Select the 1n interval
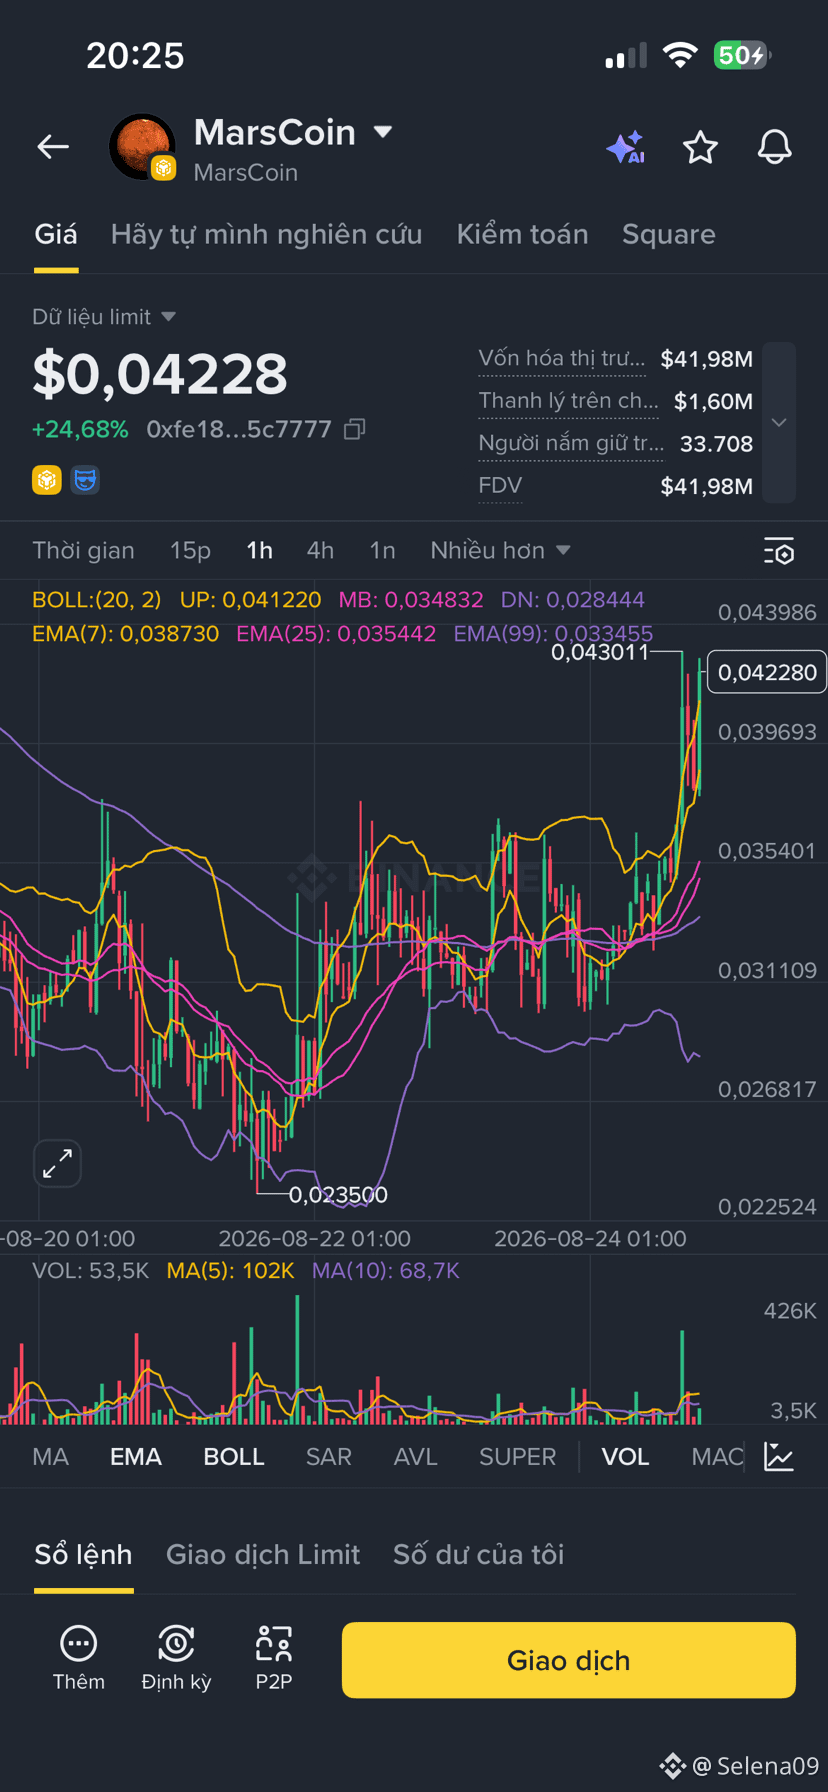The height and width of the screenshot is (1792, 828). tap(383, 550)
